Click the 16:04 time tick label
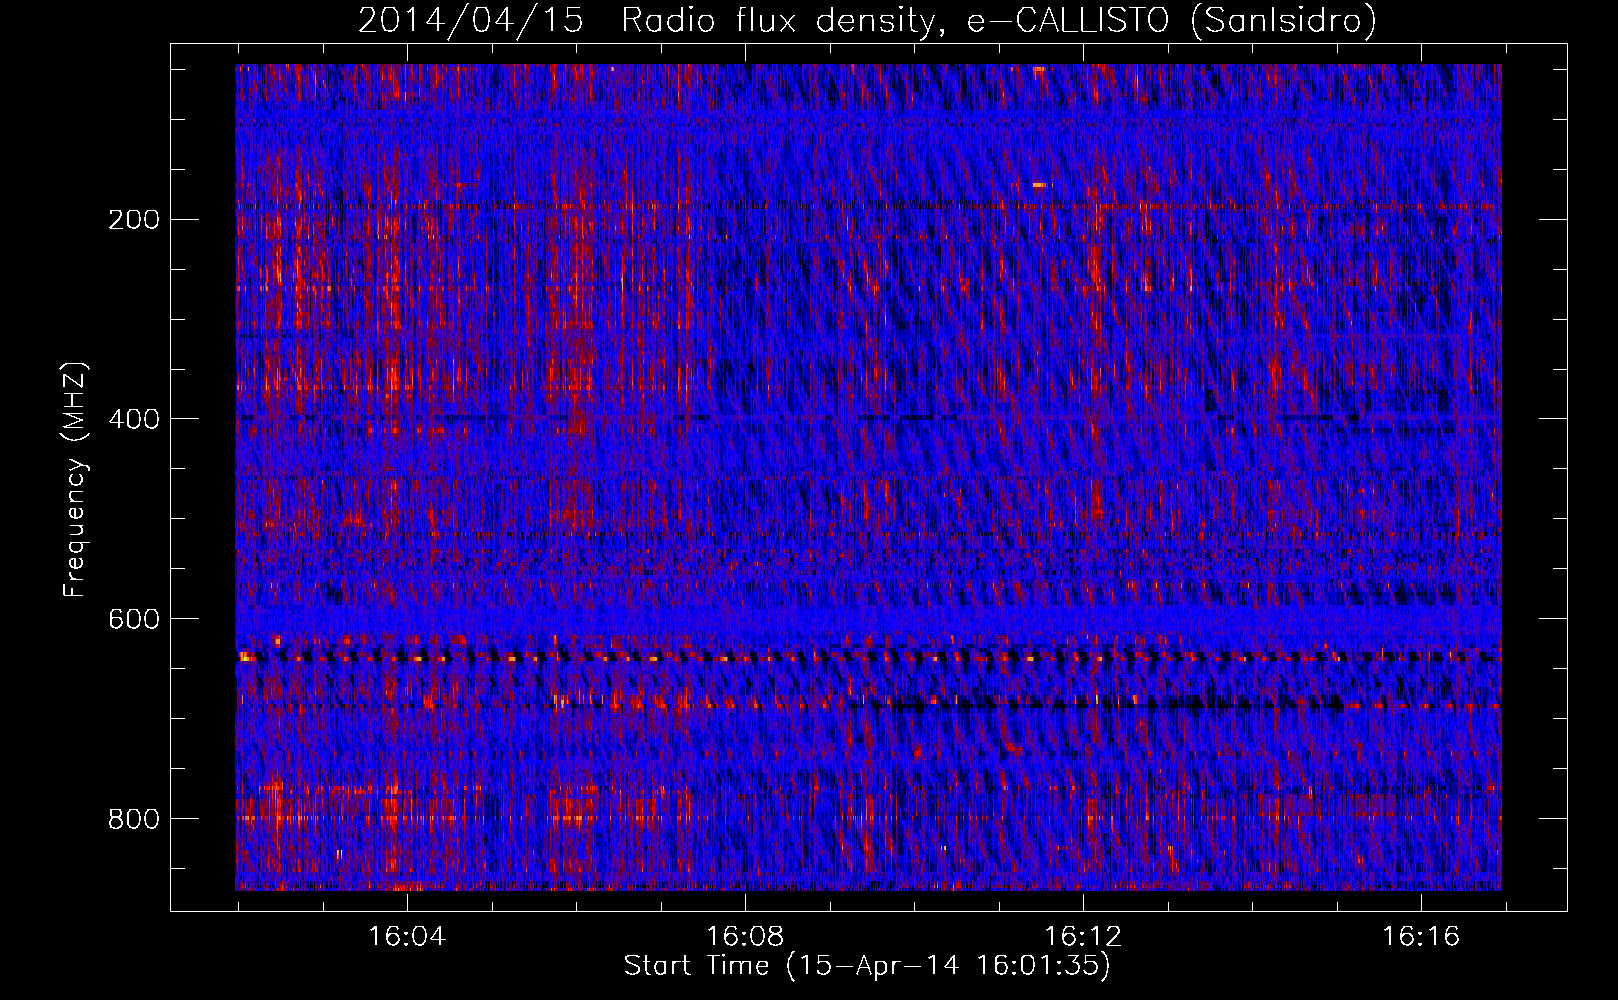Image resolution: width=1618 pixels, height=1000 pixels. [407, 937]
